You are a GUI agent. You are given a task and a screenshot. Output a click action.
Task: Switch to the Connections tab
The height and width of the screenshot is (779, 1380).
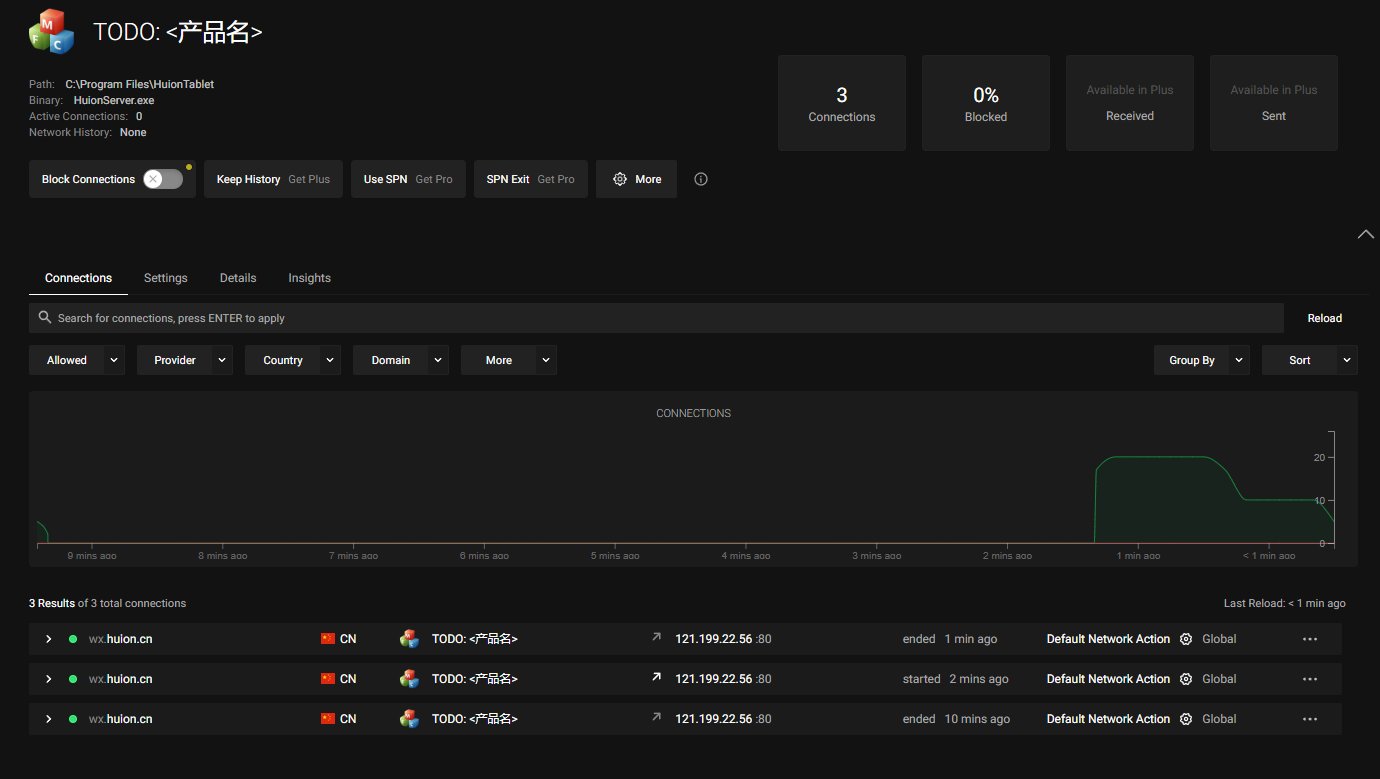tap(78, 278)
